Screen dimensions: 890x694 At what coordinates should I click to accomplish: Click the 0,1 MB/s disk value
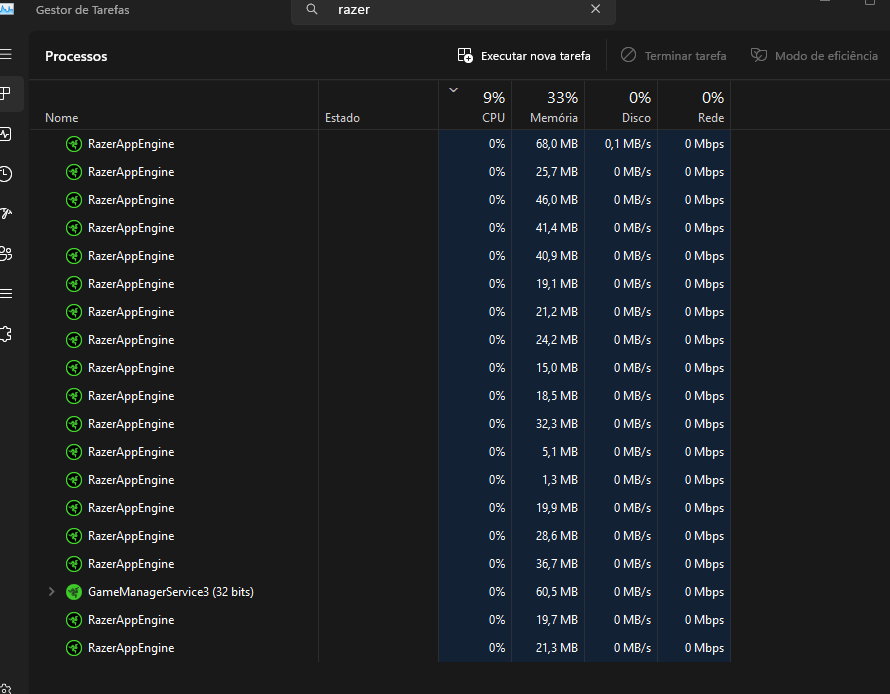click(x=628, y=144)
